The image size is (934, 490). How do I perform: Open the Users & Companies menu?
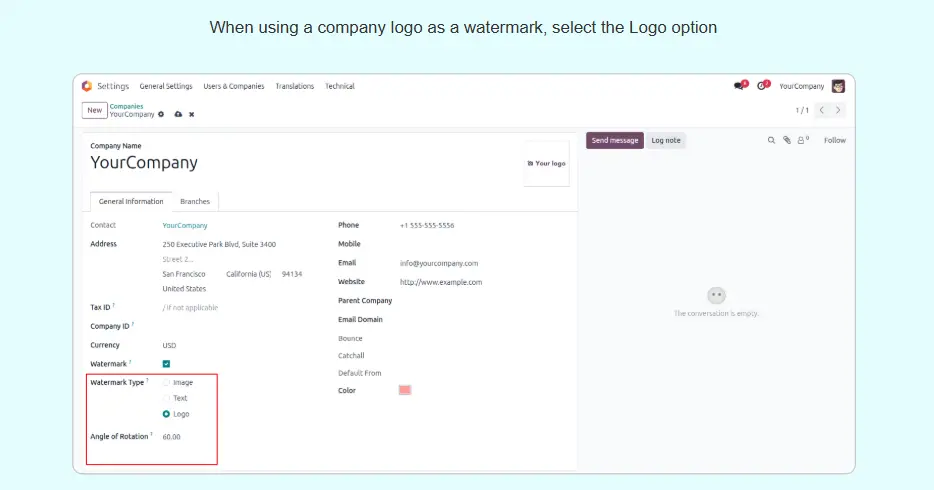[233, 86]
